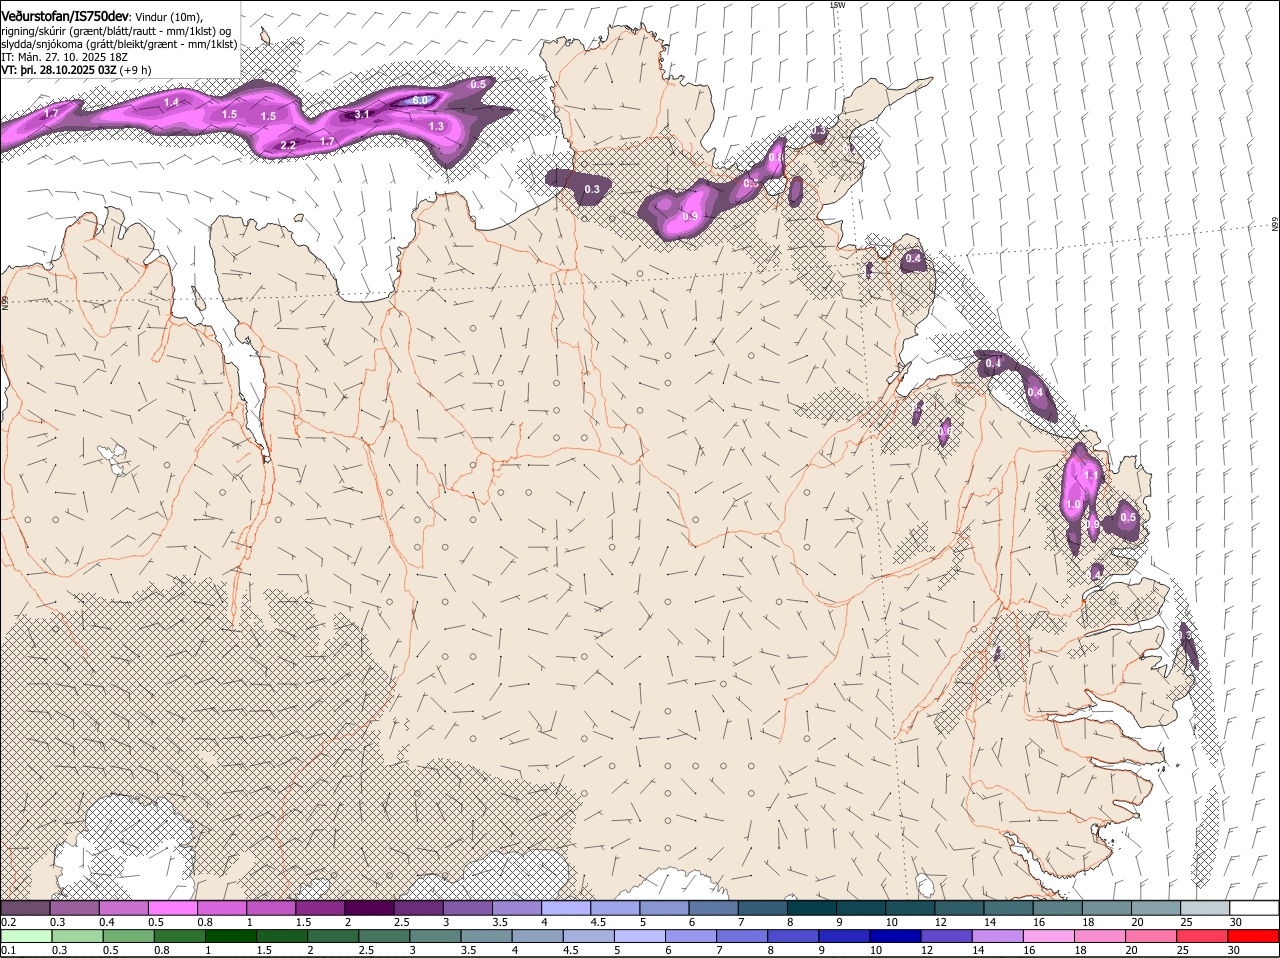Click the lavender purple-row swatch labeled 4
1280x958 pixels.
coord(565,908)
